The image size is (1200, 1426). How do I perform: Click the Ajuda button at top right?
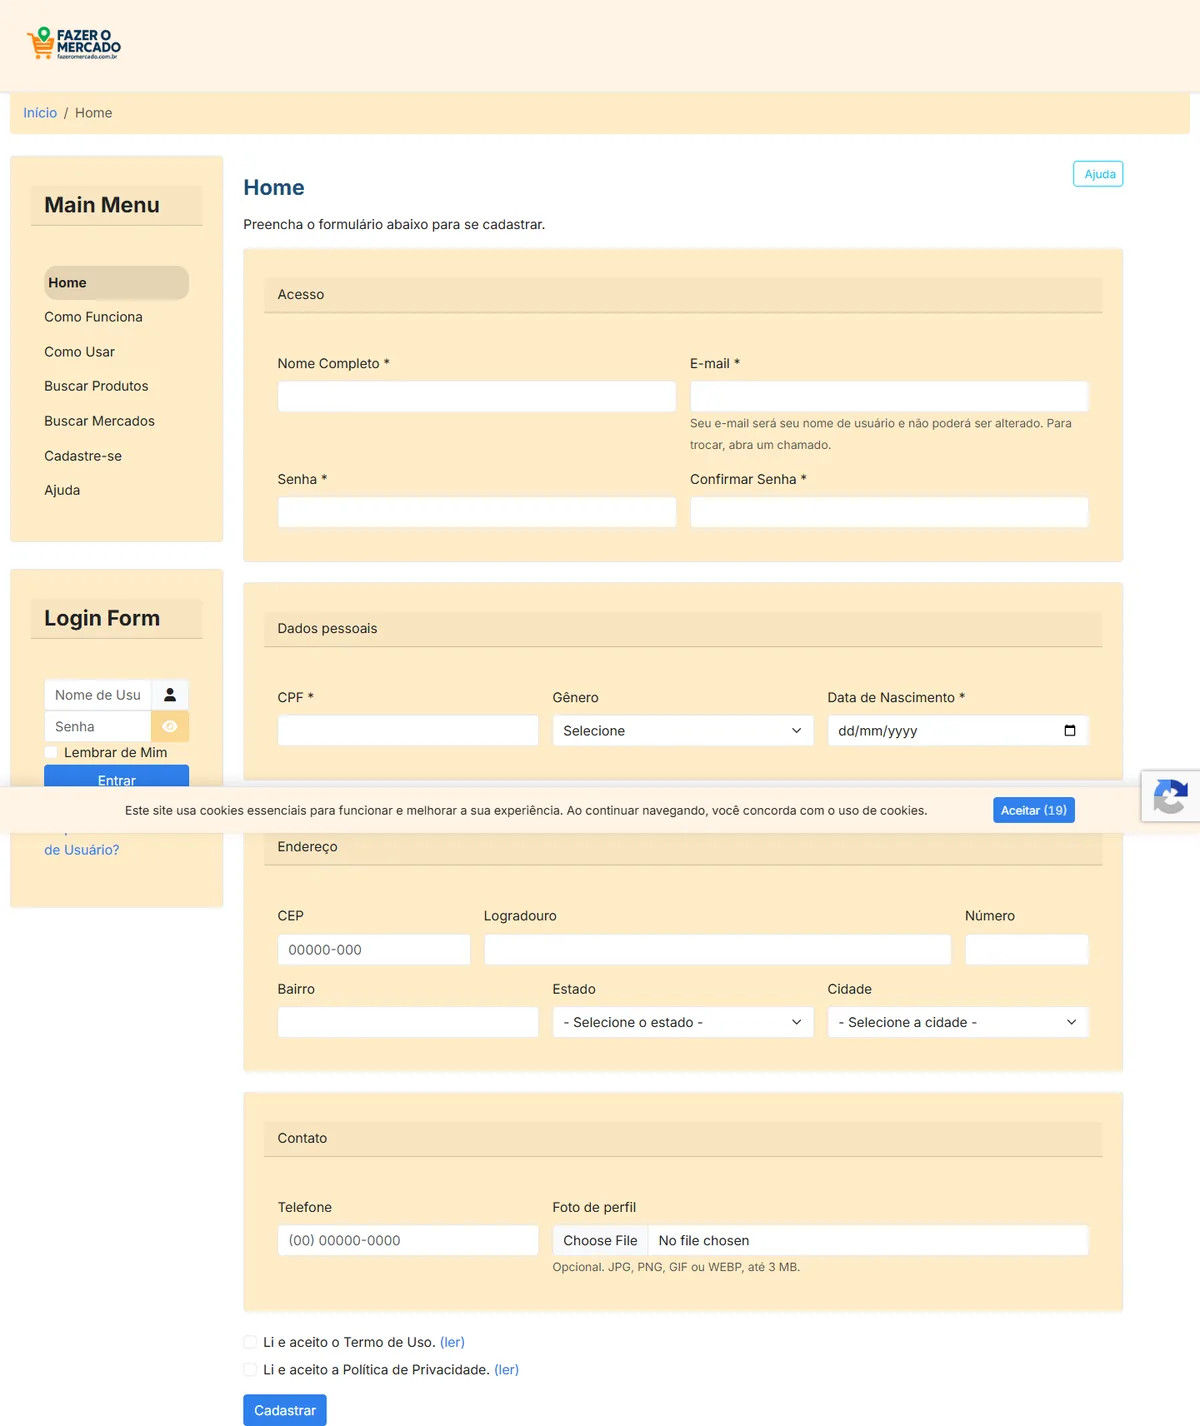[1098, 174]
